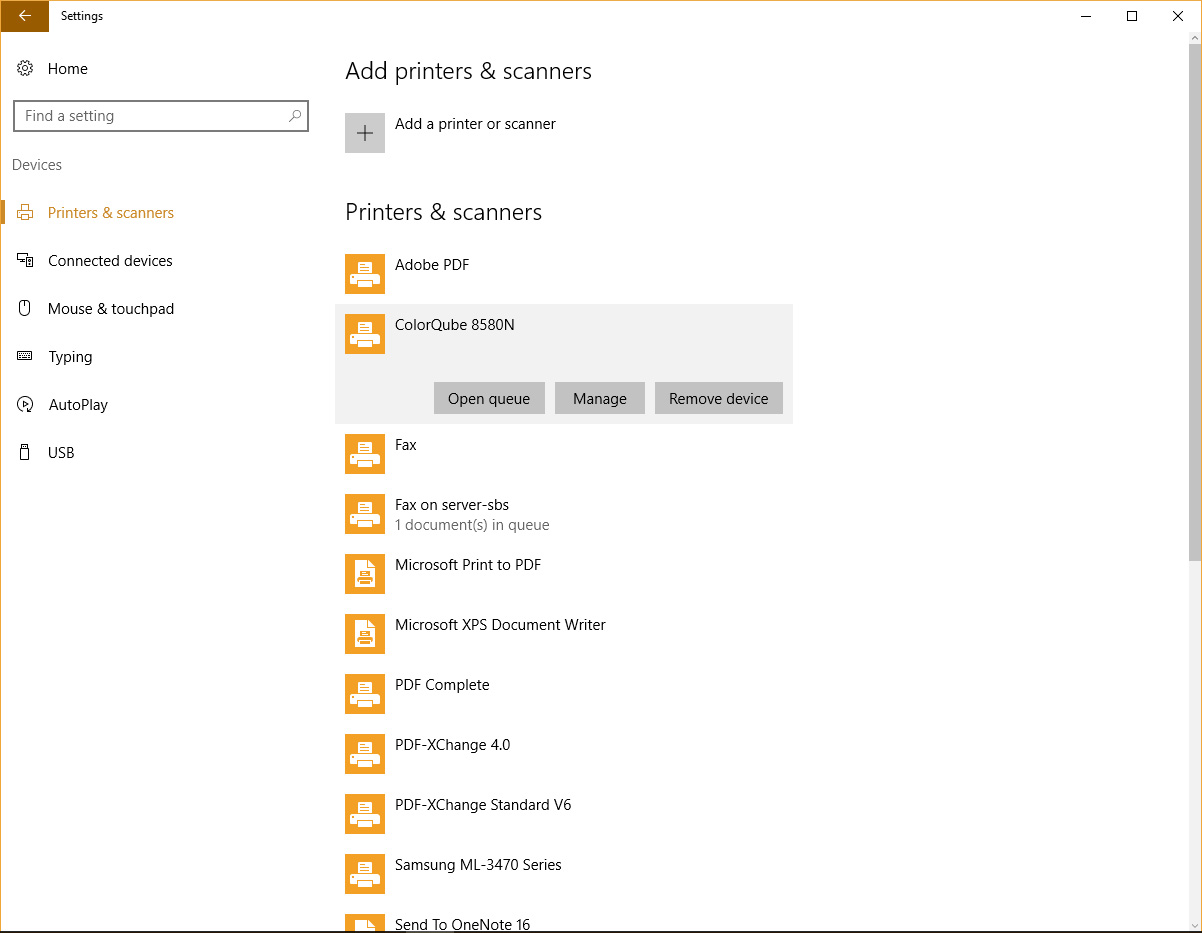Click the Find a setting search box
Image resolution: width=1202 pixels, height=933 pixels.
point(161,116)
